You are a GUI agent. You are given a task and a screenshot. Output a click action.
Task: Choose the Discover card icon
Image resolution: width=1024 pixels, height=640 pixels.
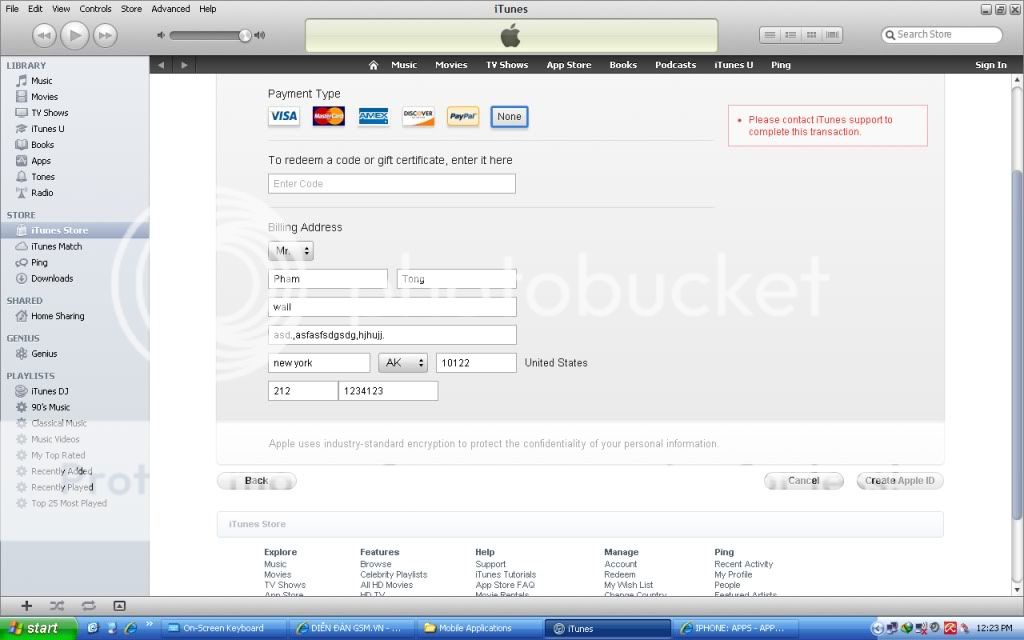pyautogui.click(x=418, y=117)
